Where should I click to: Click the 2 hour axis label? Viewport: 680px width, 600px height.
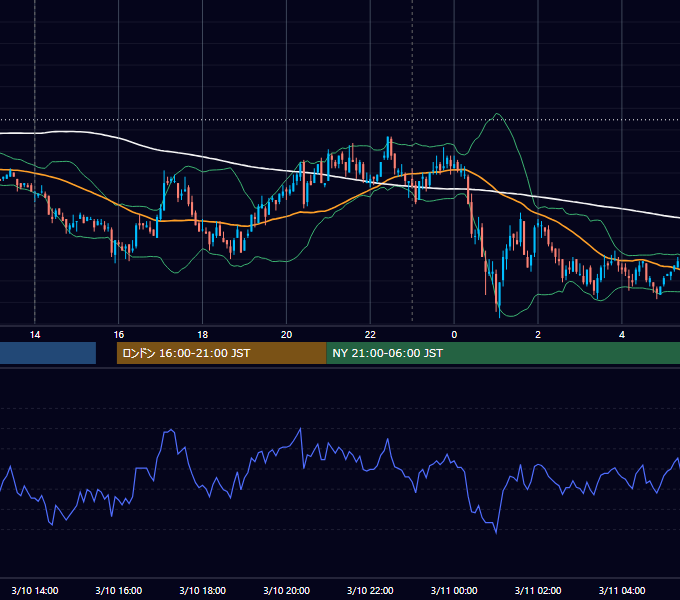pos(538,335)
